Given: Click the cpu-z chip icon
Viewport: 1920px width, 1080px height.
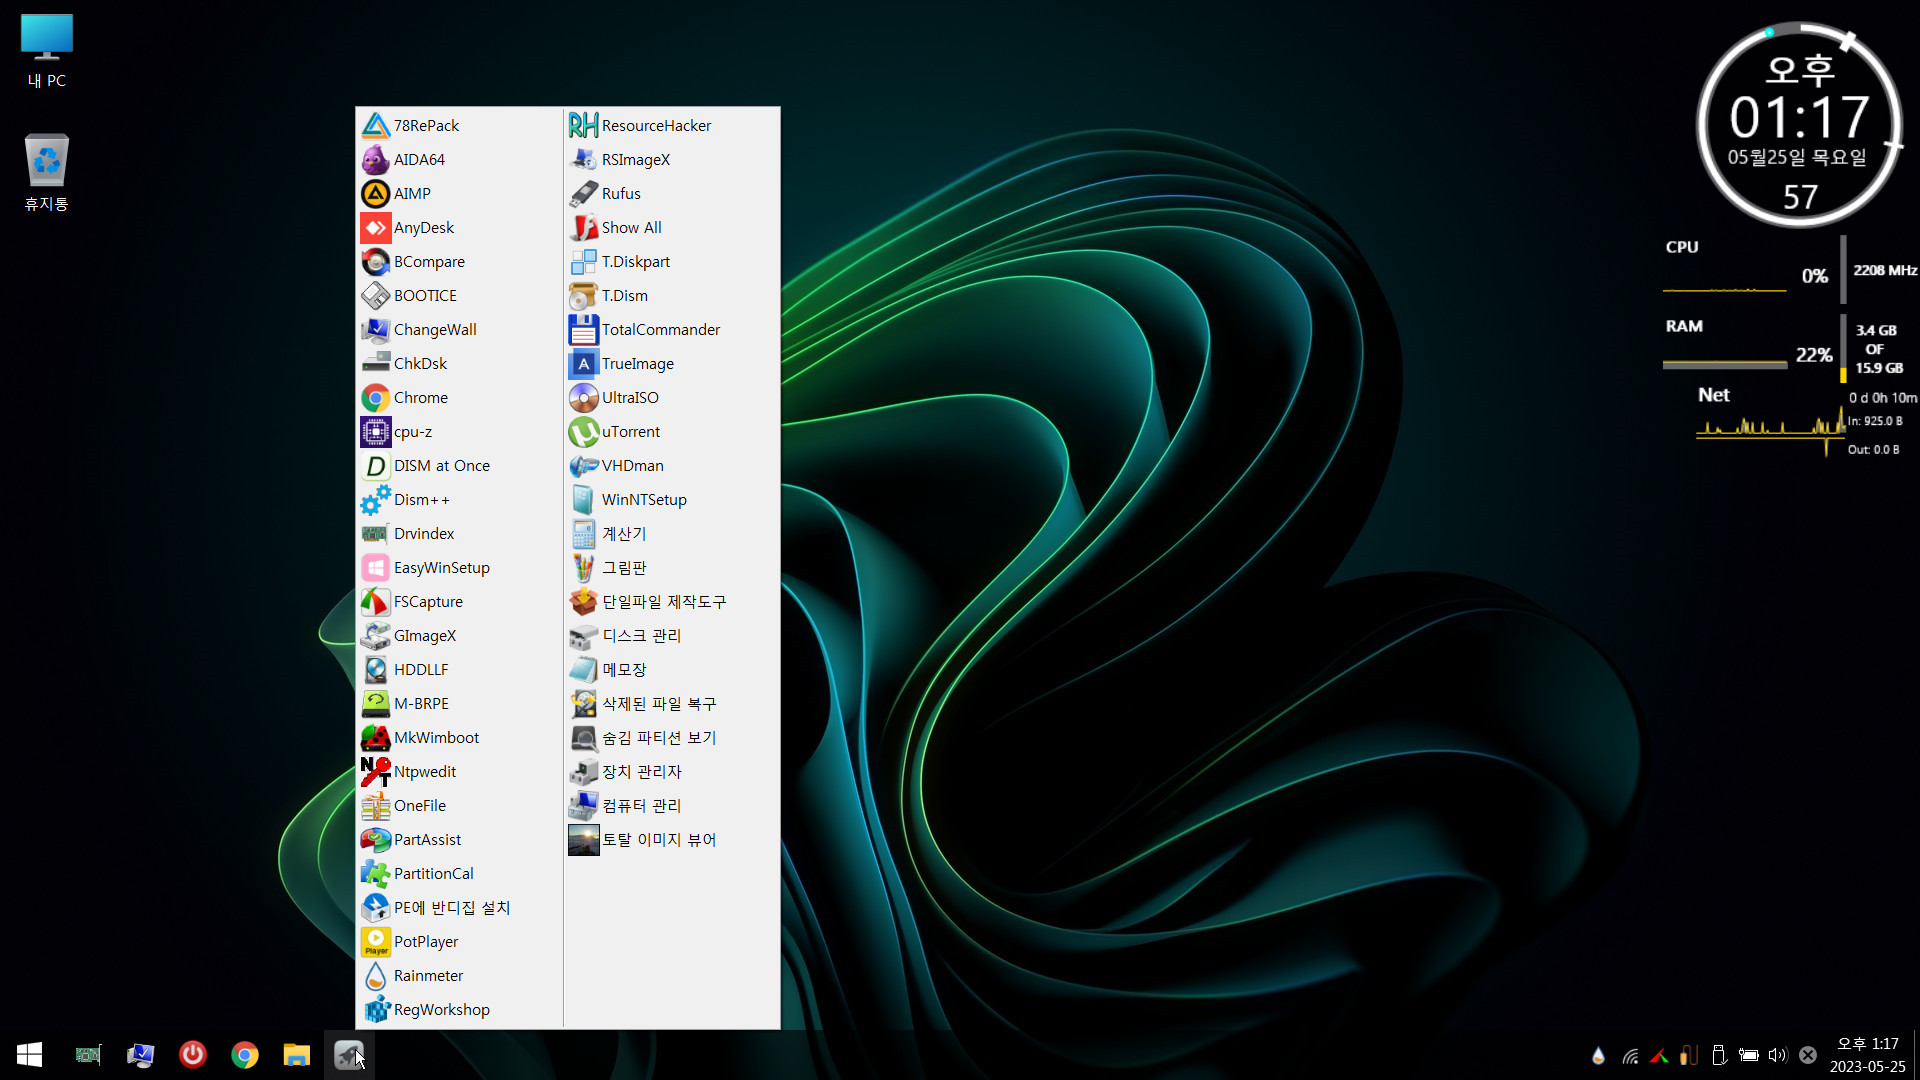Looking at the screenshot, I should coord(375,431).
